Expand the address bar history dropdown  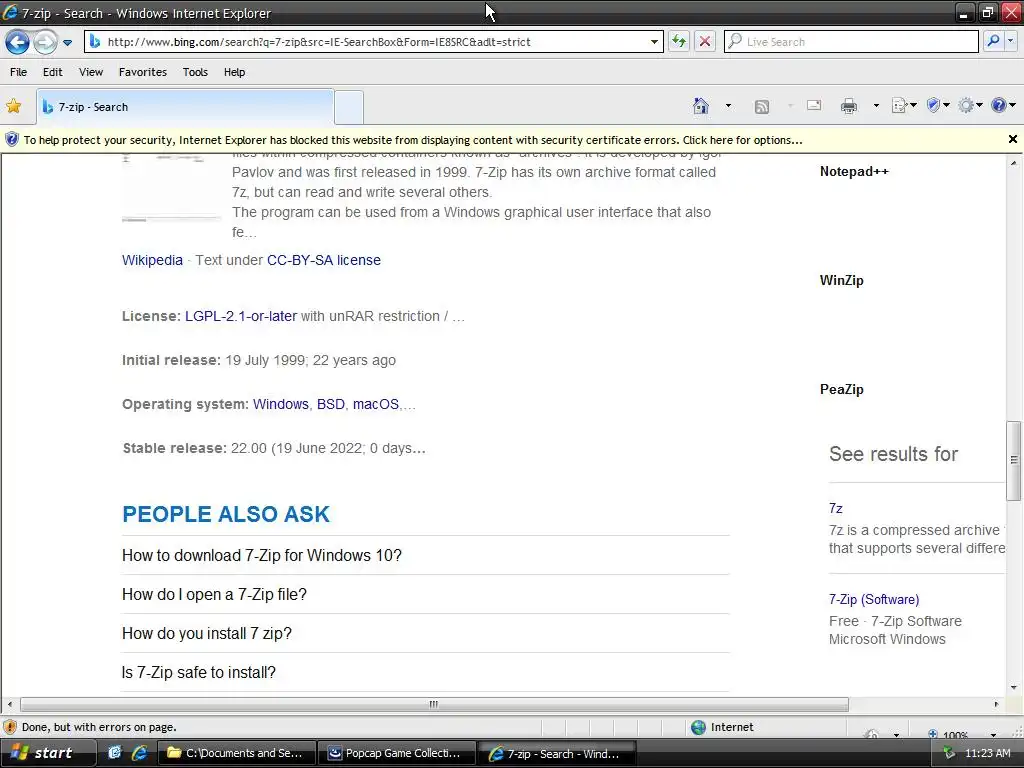click(654, 42)
